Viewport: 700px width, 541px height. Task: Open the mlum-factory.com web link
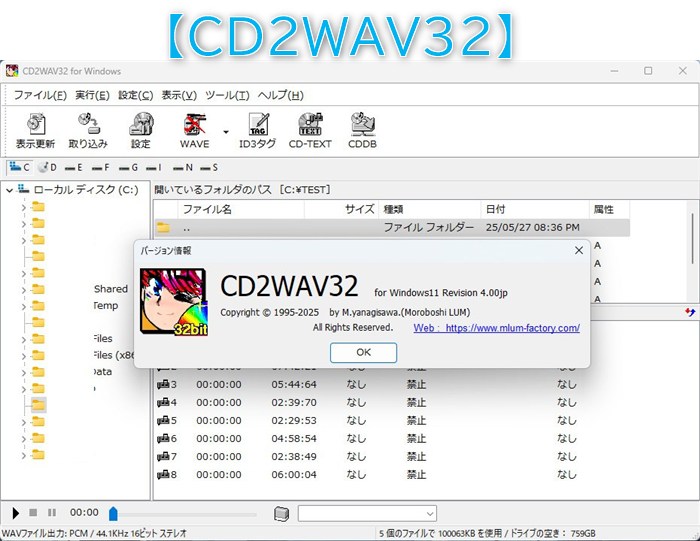496,328
